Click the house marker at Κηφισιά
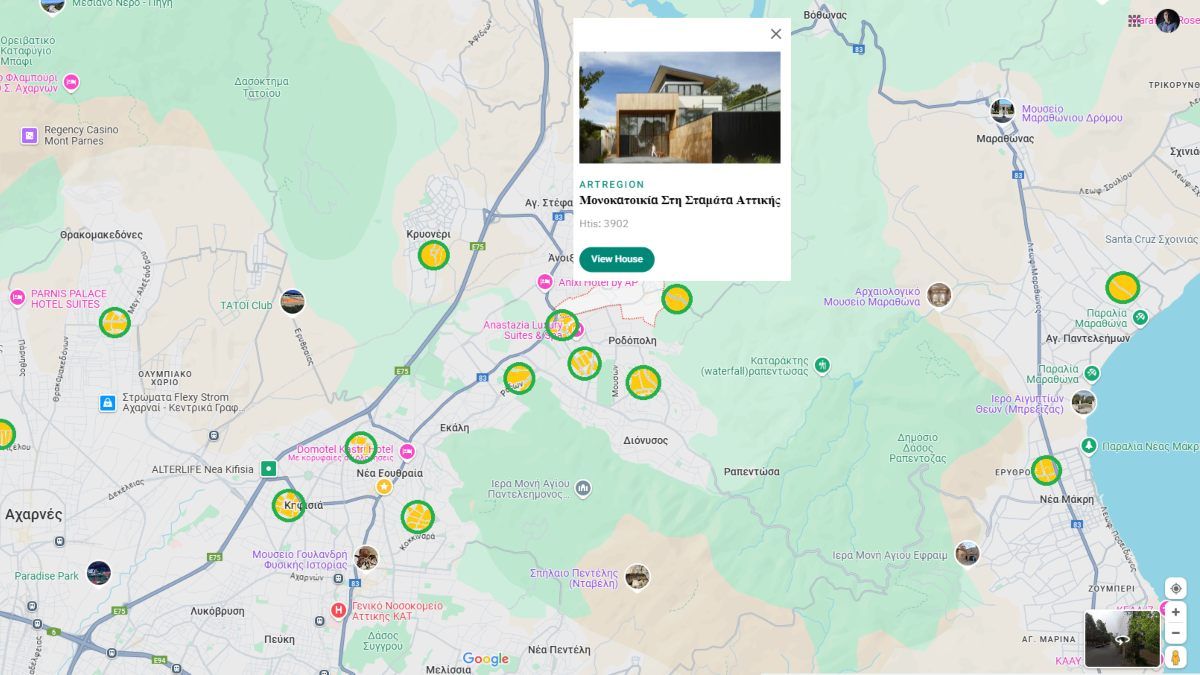 tap(289, 505)
